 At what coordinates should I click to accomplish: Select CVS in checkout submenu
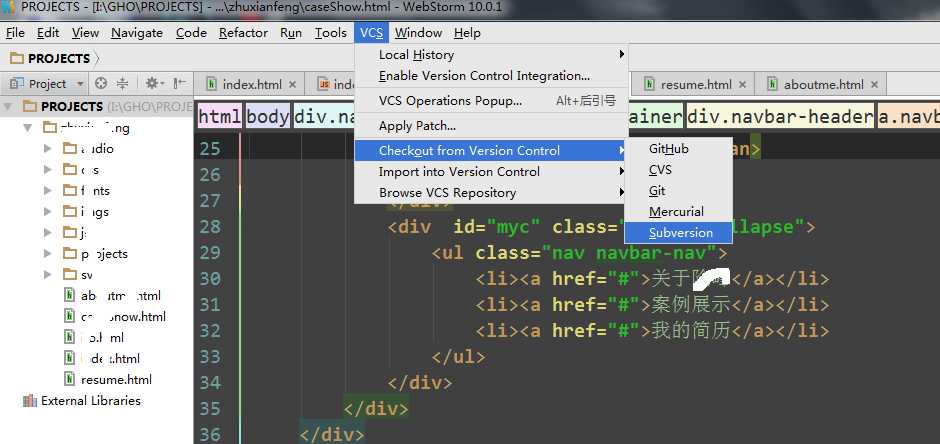pyautogui.click(x=679, y=170)
